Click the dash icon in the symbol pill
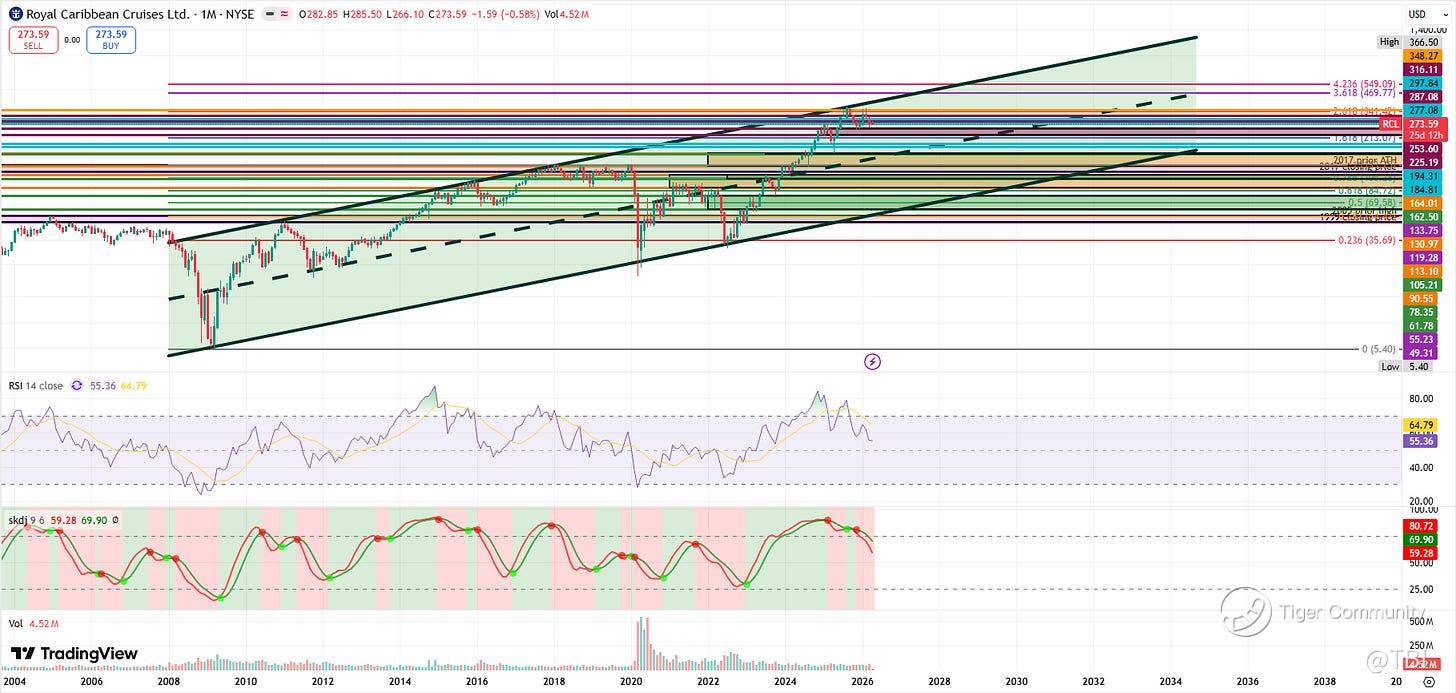The height and width of the screenshot is (693, 1456). point(269,15)
